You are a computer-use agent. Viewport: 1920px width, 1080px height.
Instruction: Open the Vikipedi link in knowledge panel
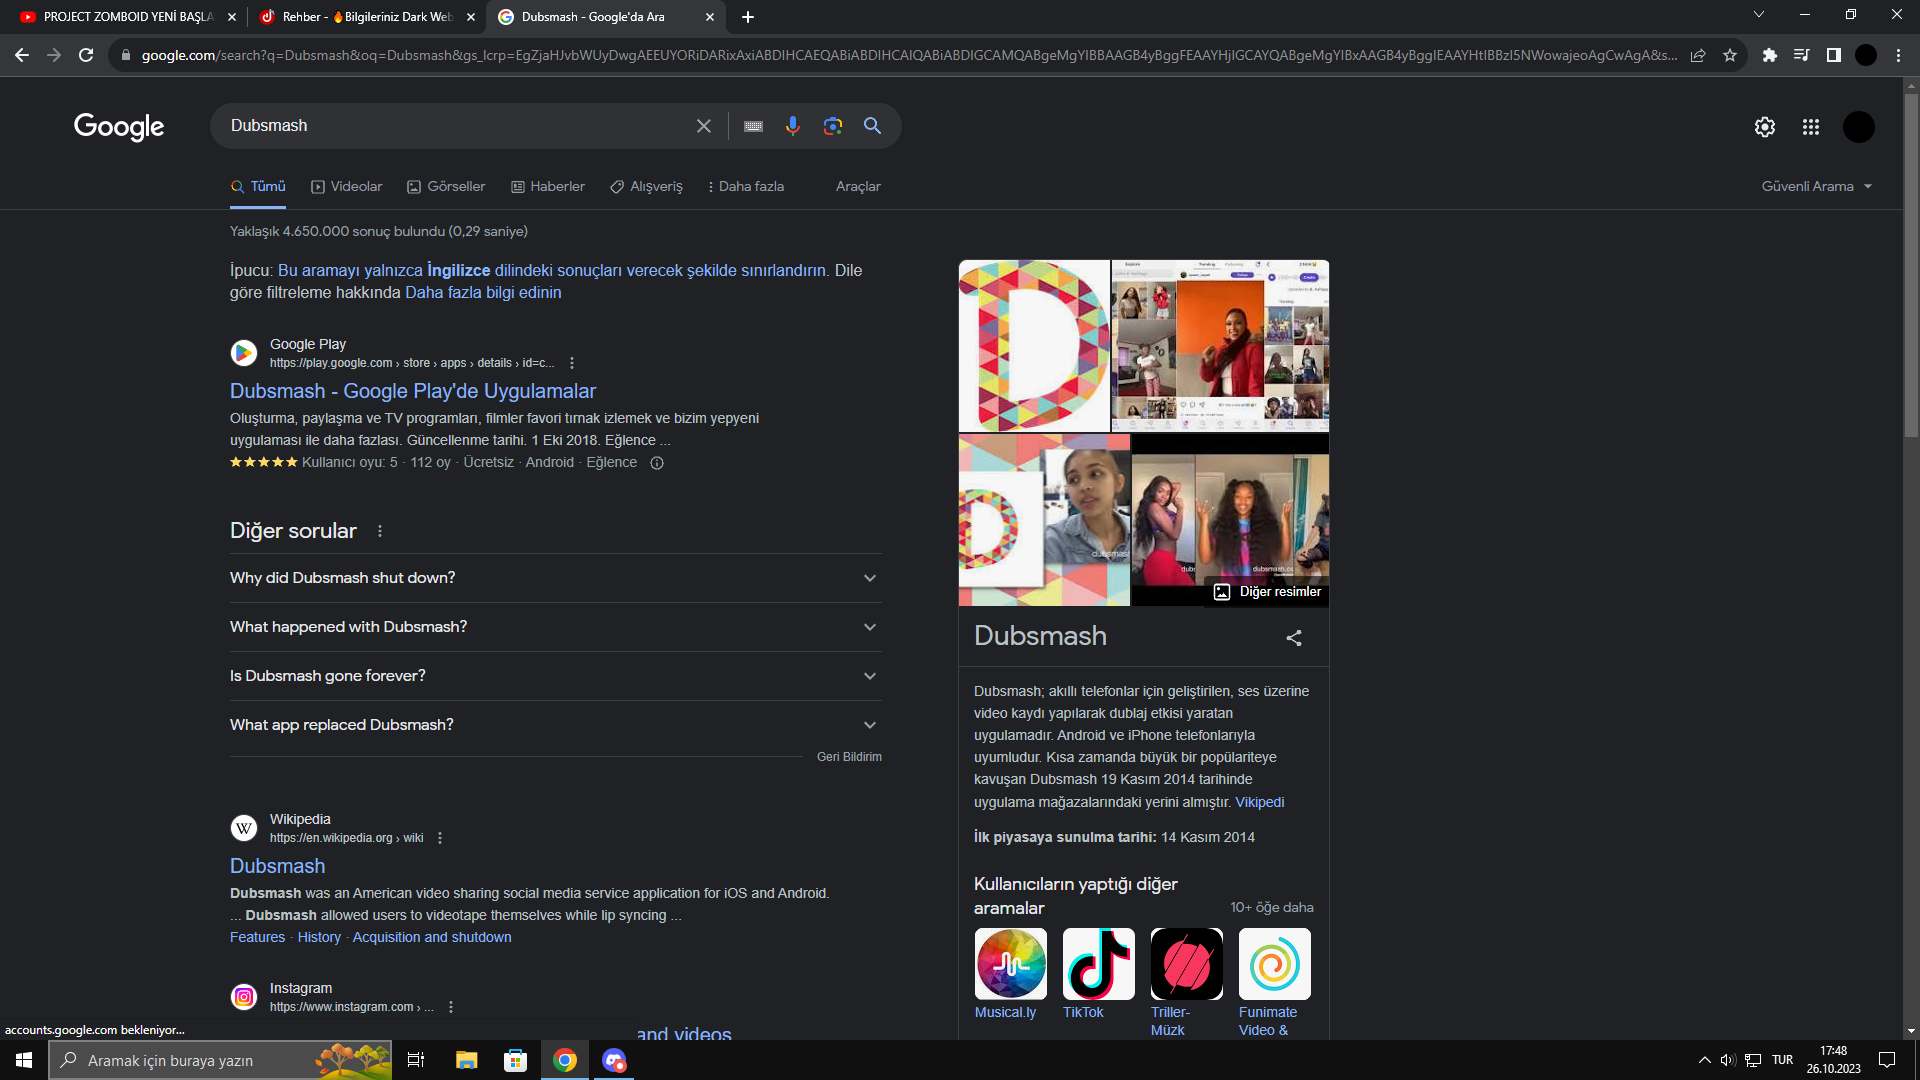tap(1260, 802)
